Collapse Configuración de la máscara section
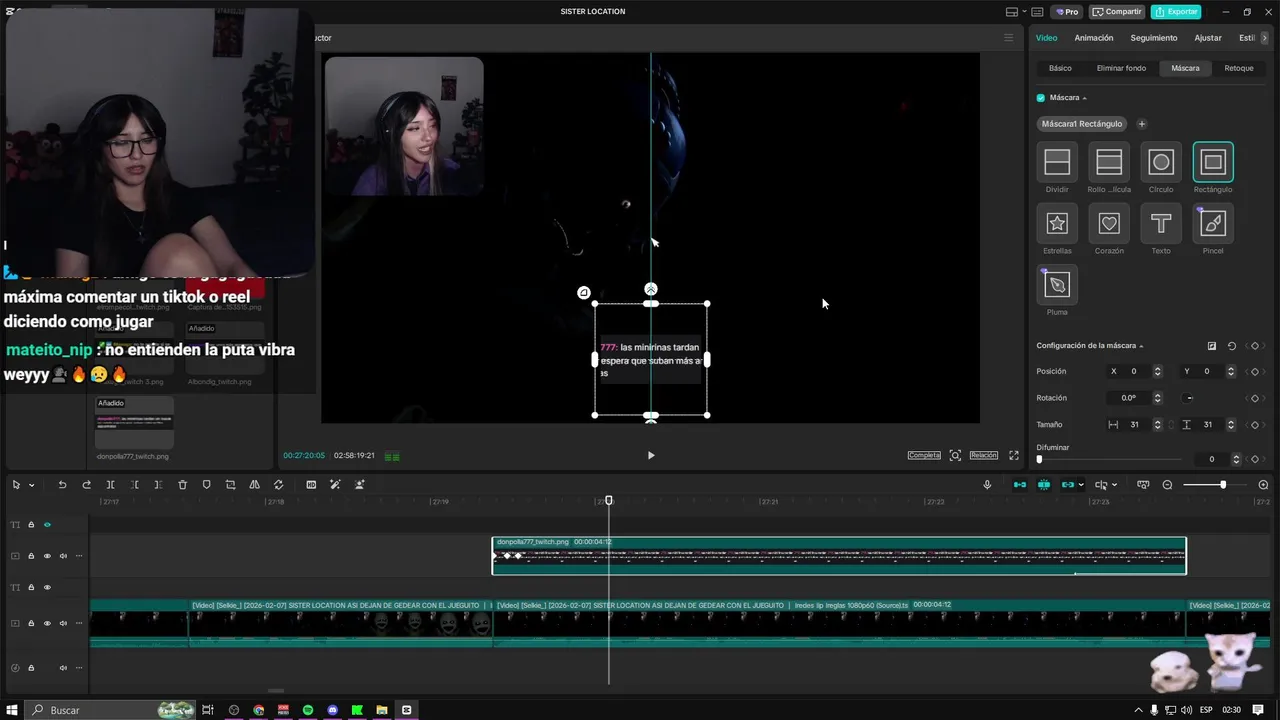The height and width of the screenshot is (720, 1280). [1141, 346]
